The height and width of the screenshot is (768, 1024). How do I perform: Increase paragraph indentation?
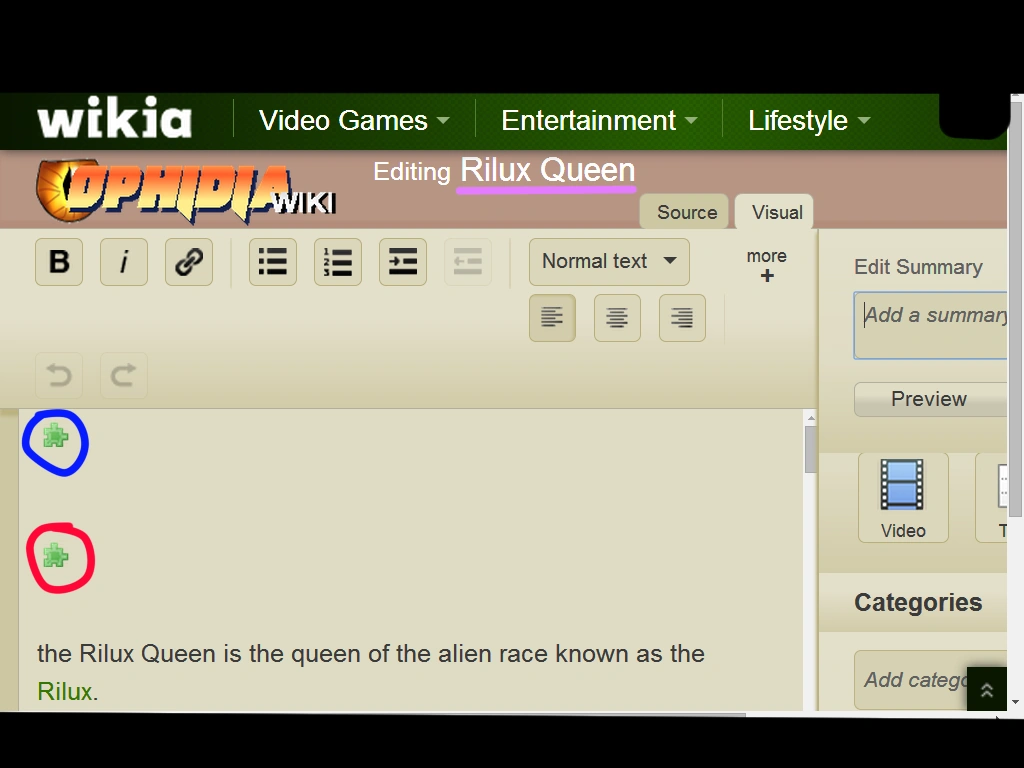(402, 261)
